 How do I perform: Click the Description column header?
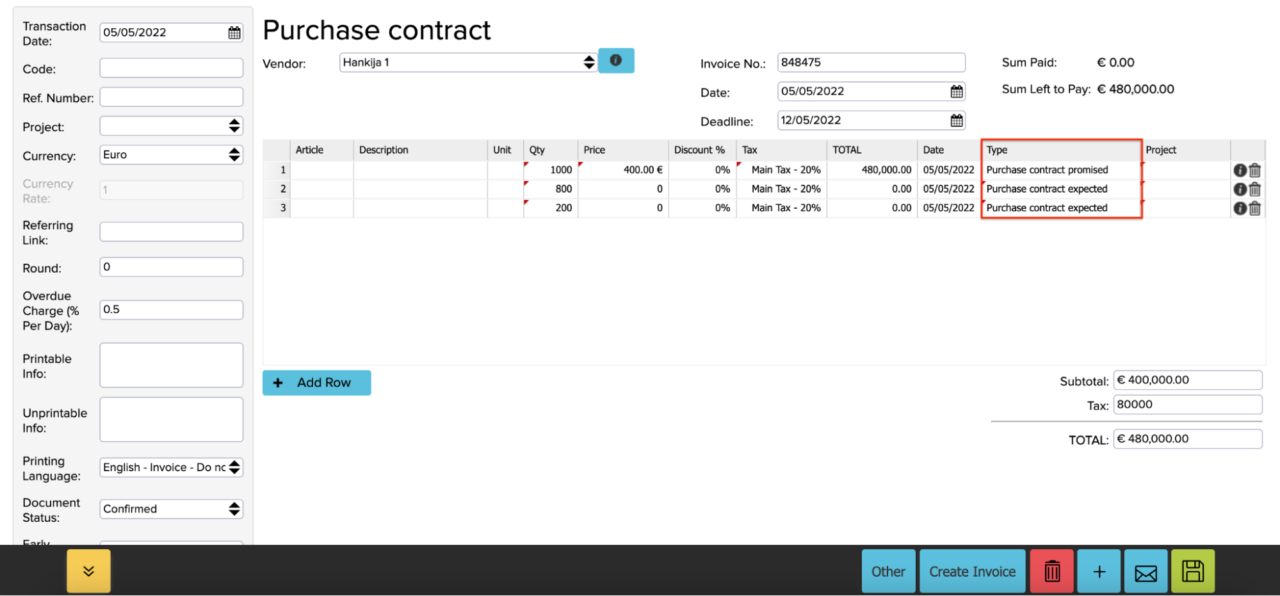point(420,150)
